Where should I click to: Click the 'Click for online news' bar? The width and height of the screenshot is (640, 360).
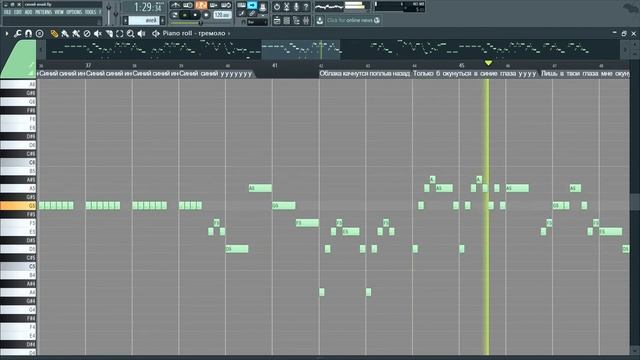[x=353, y=20]
